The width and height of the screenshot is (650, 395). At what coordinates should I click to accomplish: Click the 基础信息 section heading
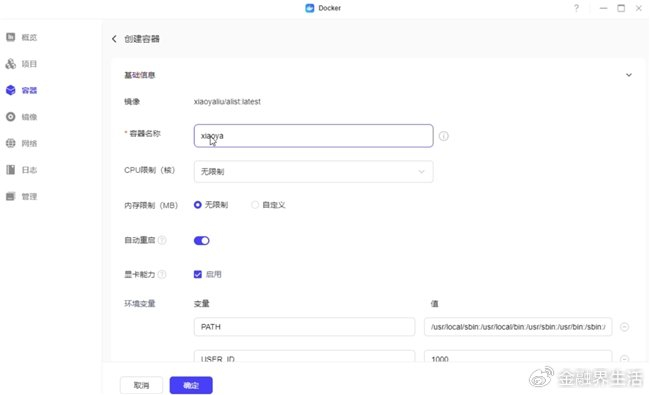coord(140,75)
